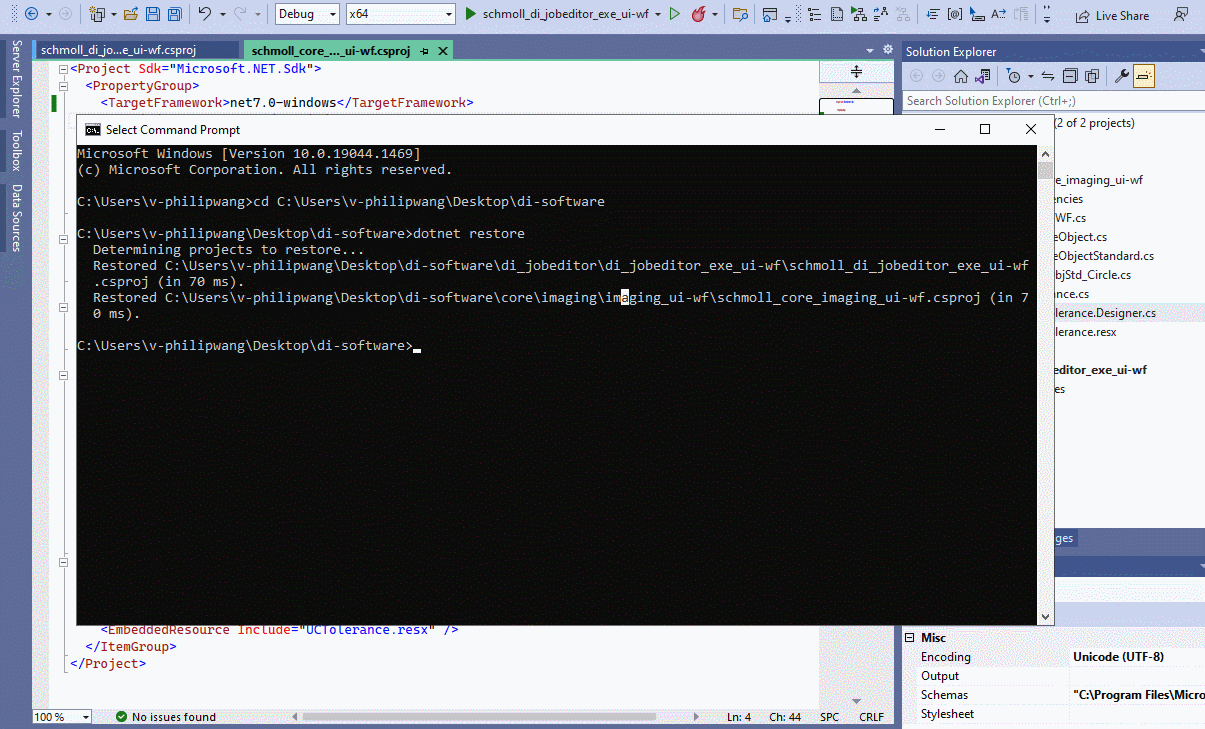Click Solution Explorer Home icon
The height and width of the screenshot is (729, 1205).
[961, 76]
